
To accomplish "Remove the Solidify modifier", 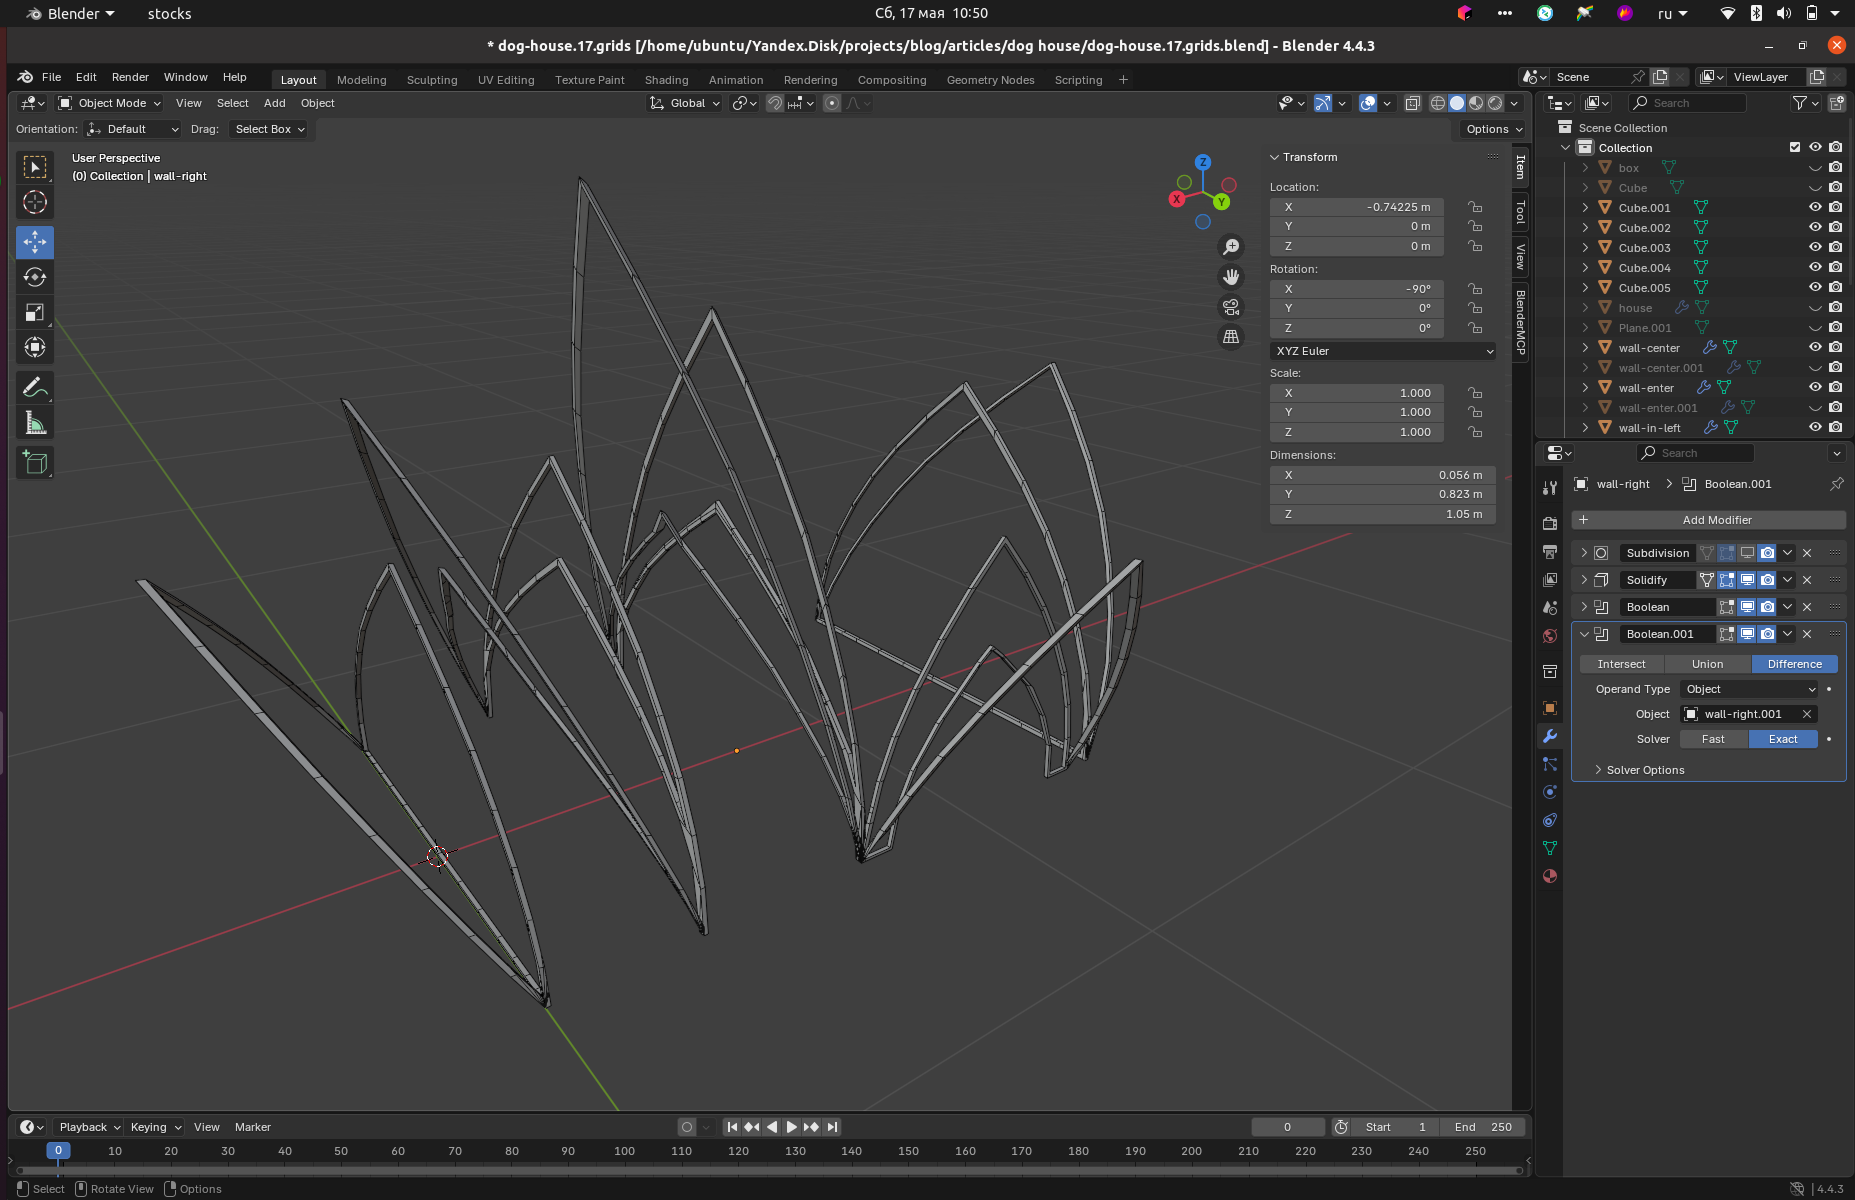I will pos(1807,580).
